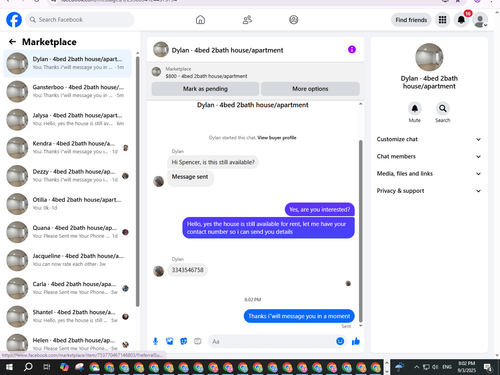Click the conversation list scrollbar
This screenshot has width=500, height=375.
[137, 182]
